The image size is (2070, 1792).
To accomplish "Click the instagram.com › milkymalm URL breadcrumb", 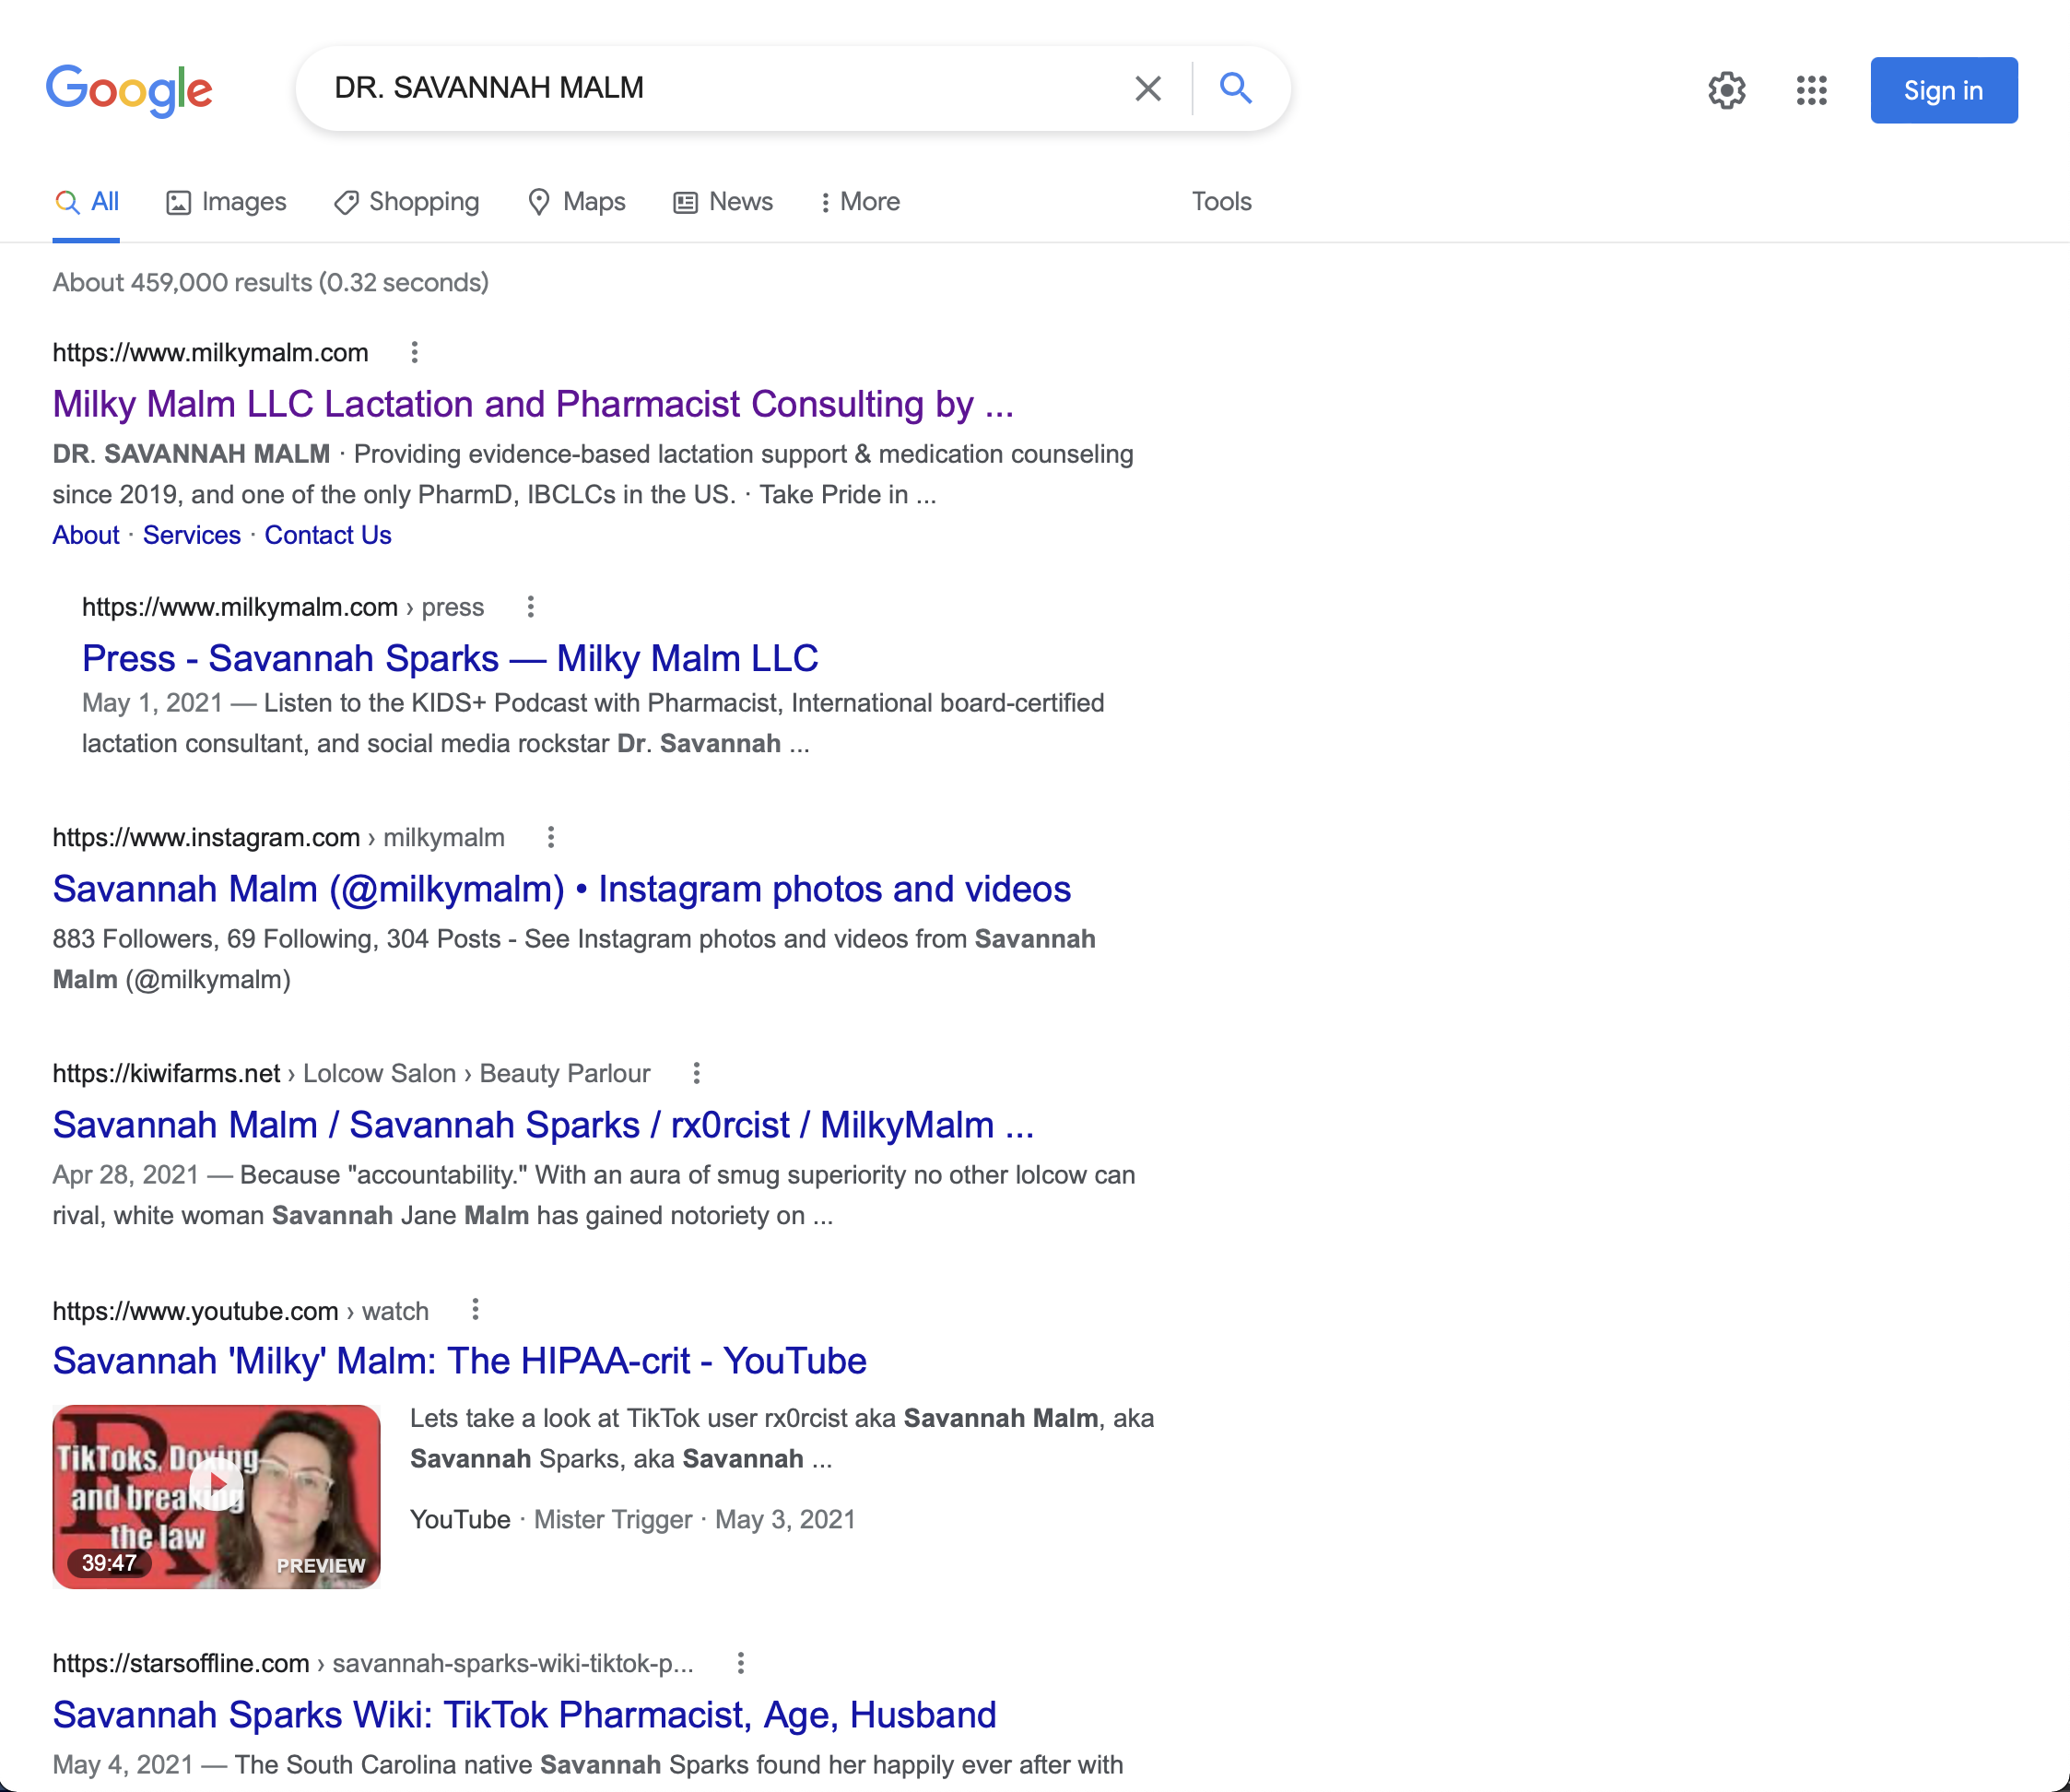I will coord(279,838).
